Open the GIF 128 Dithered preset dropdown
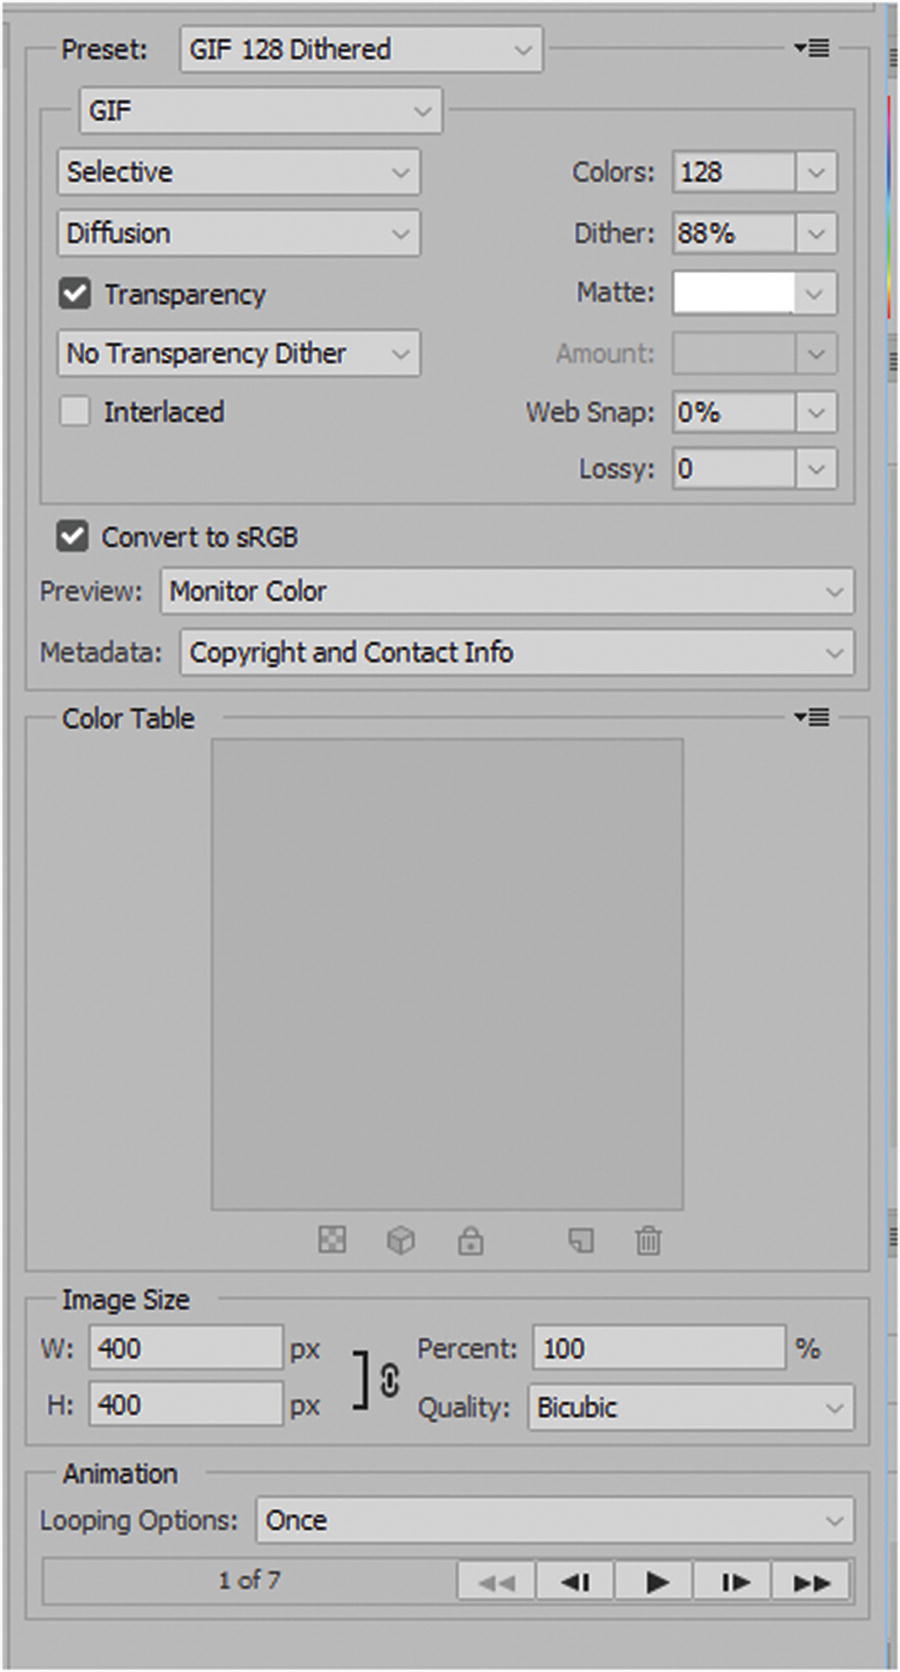 click(361, 50)
